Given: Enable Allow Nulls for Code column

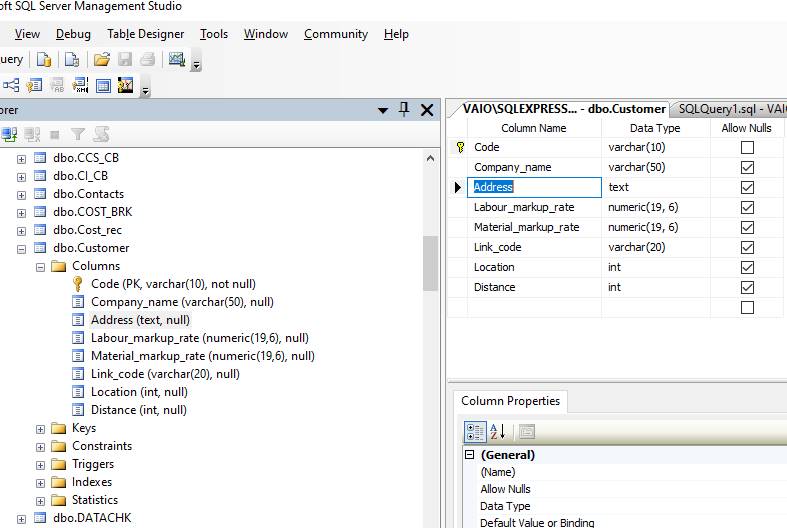Looking at the screenshot, I should point(747,147).
